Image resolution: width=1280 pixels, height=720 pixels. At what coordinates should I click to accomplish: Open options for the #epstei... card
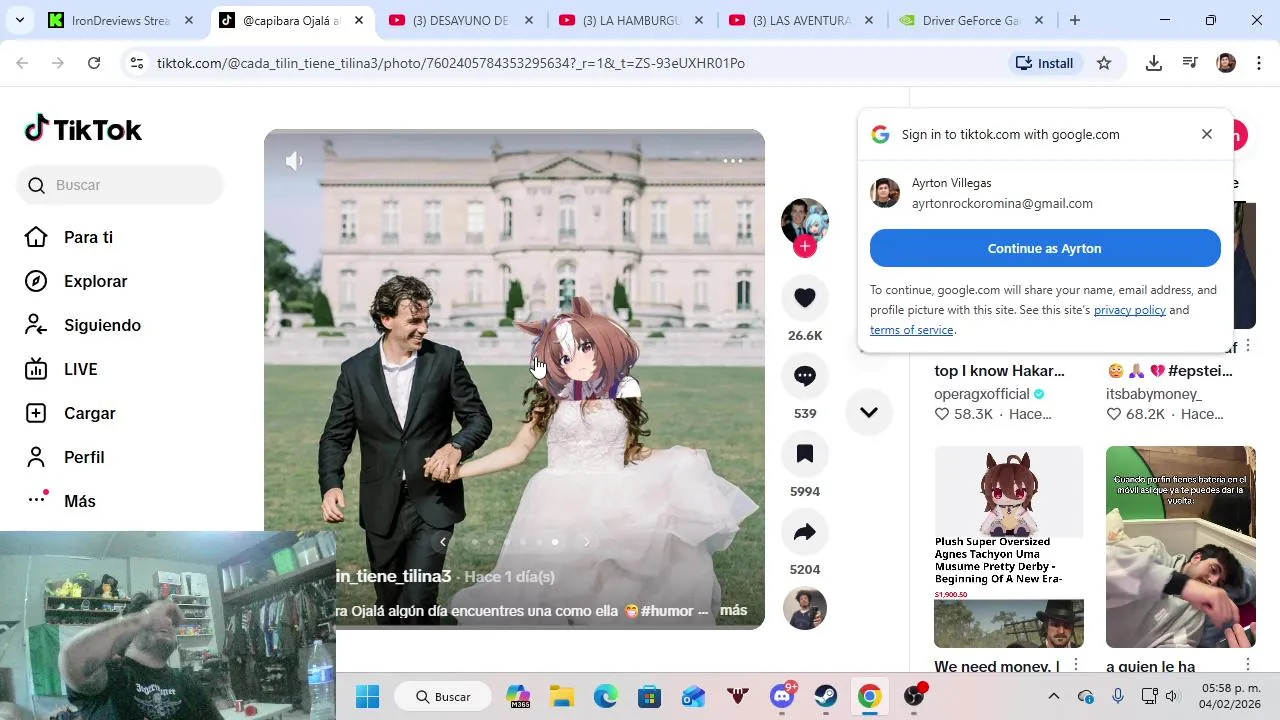pyautogui.click(x=1248, y=346)
